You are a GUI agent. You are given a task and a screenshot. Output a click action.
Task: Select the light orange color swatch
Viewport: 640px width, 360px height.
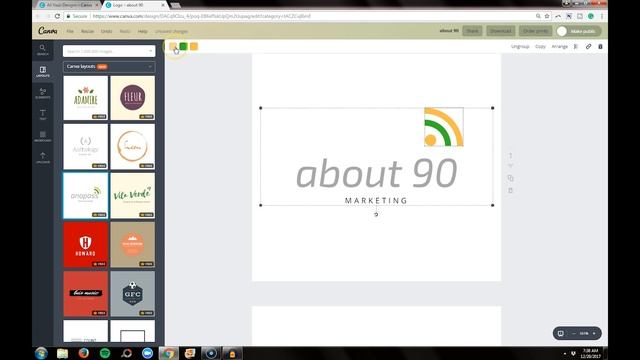pyautogui.click(x=173, y=46)
